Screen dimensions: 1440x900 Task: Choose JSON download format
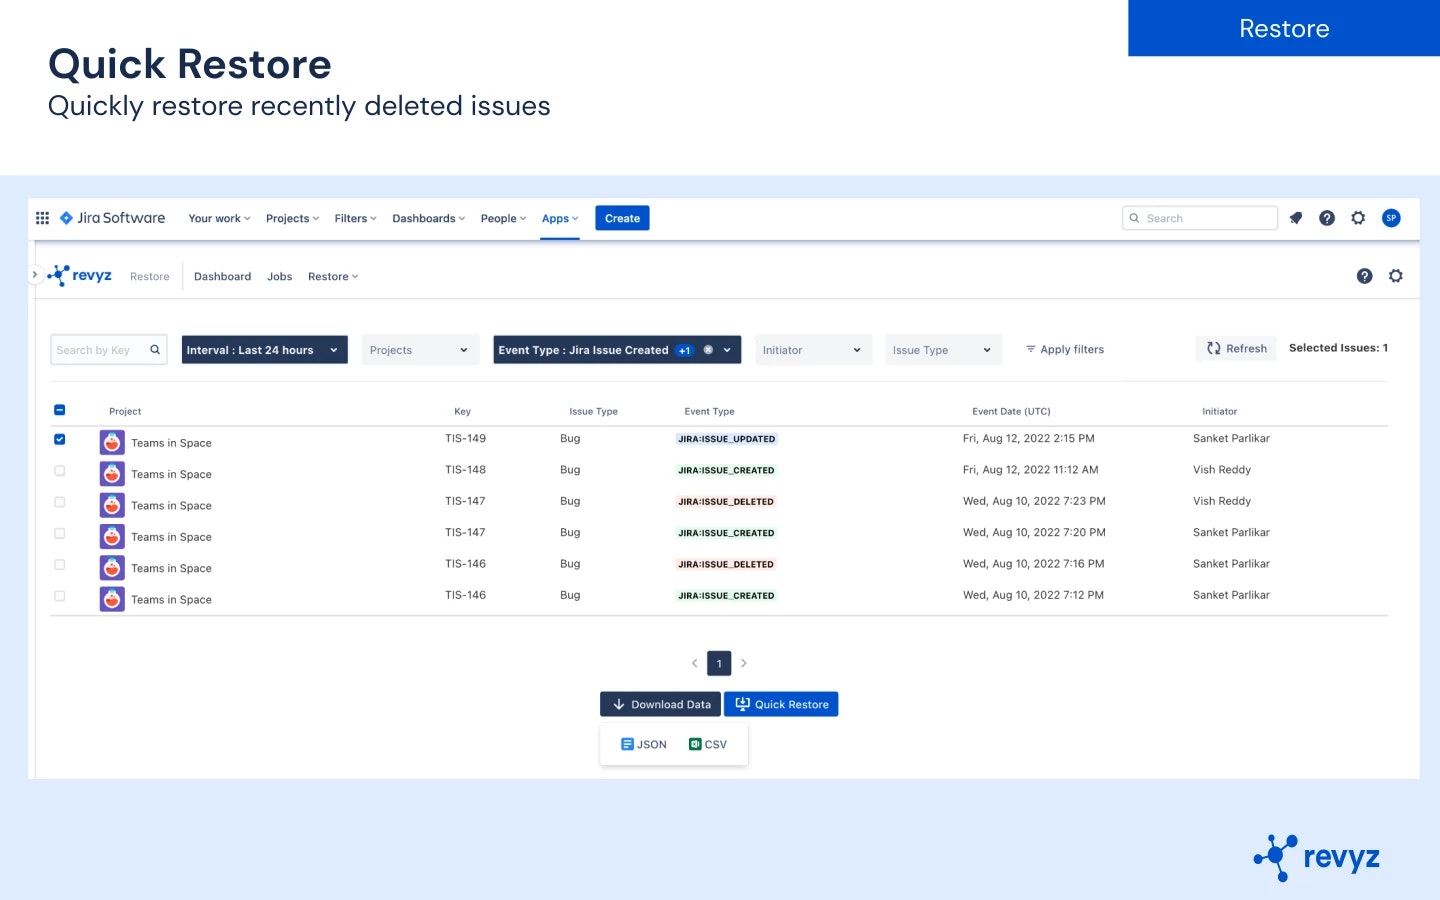click(643, 744)
